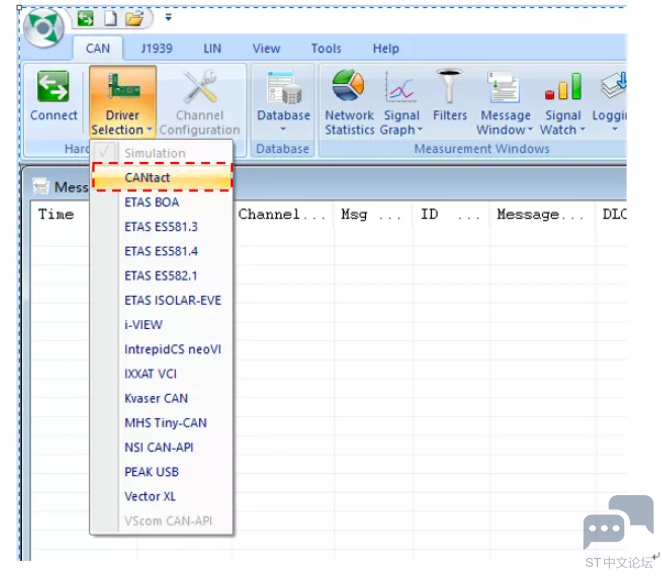
Task: Select the i-VIEW driver
Action: click(162, 325)
